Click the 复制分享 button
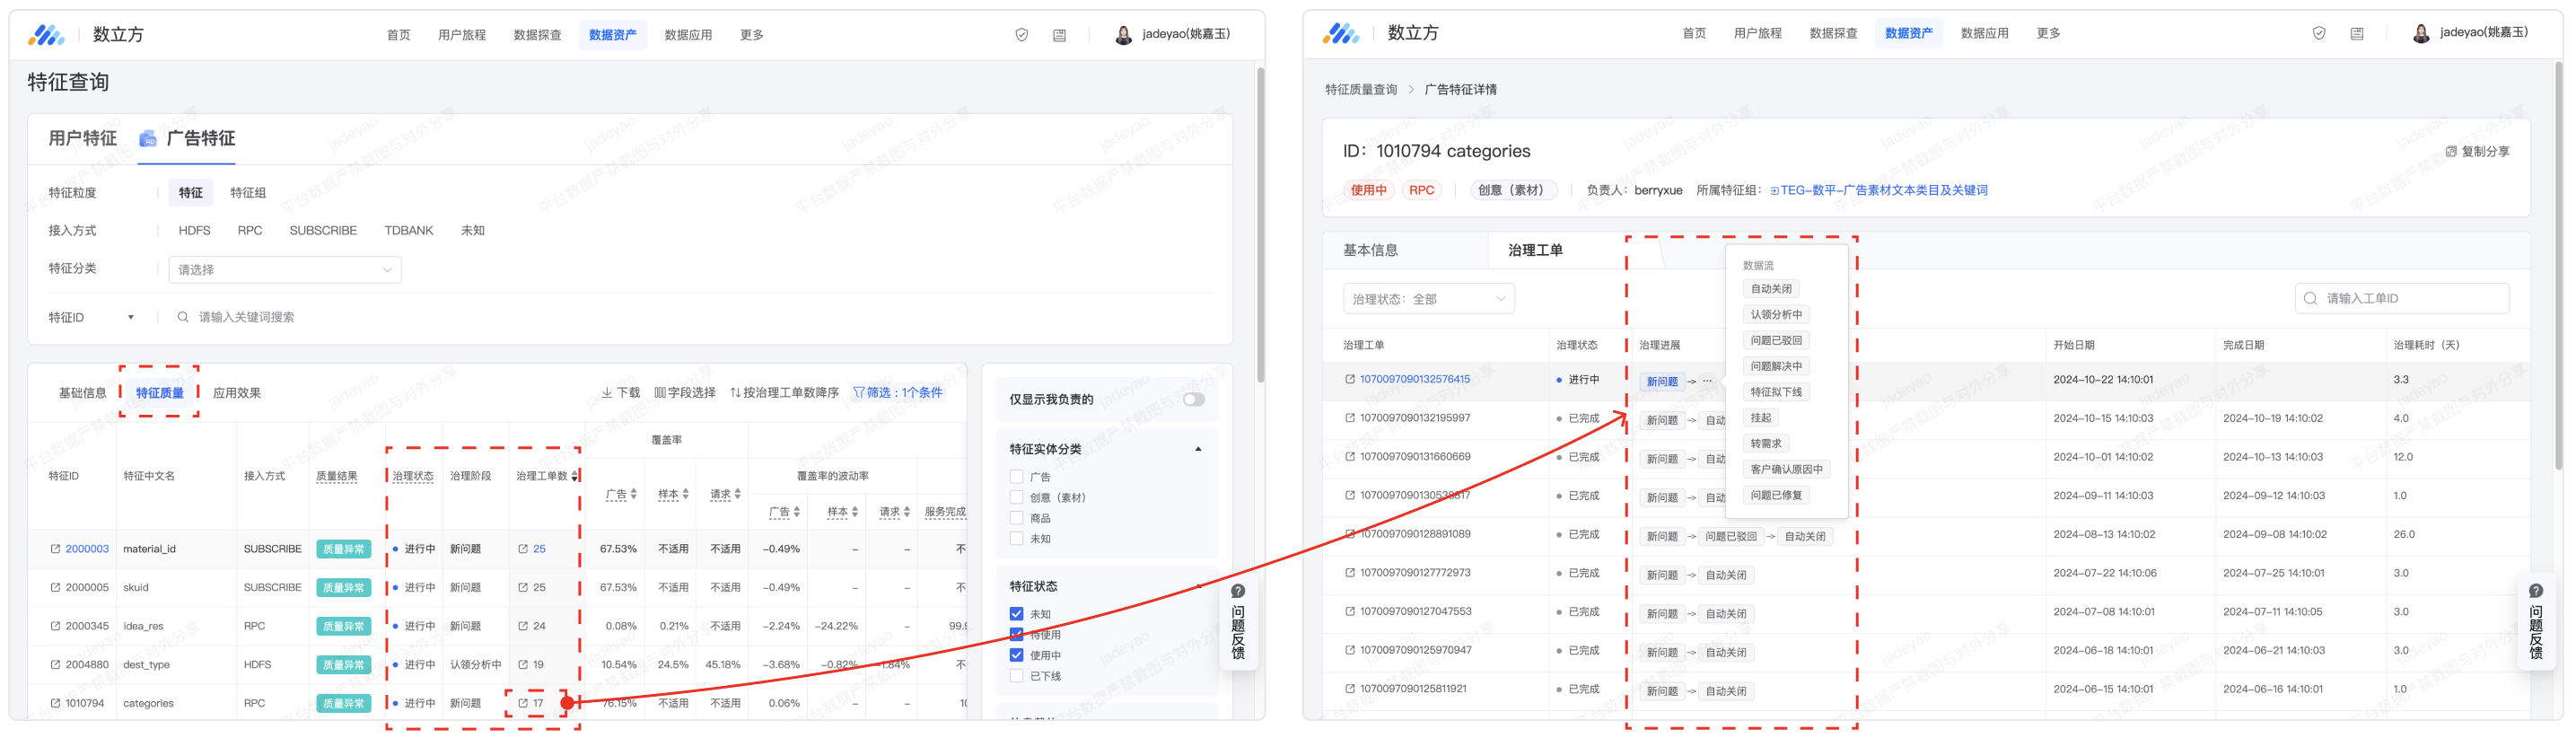2576x738 pixels. click(x=2477, y=152)
